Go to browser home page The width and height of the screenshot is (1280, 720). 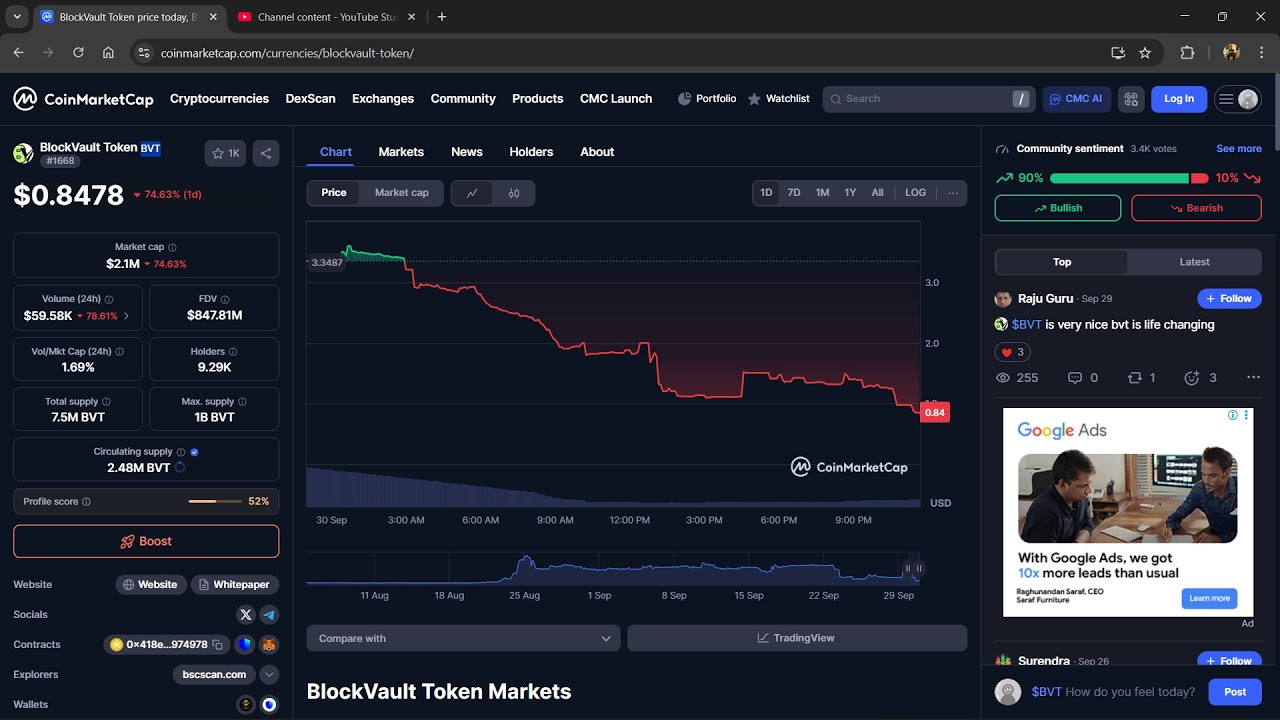pos(108,53)
